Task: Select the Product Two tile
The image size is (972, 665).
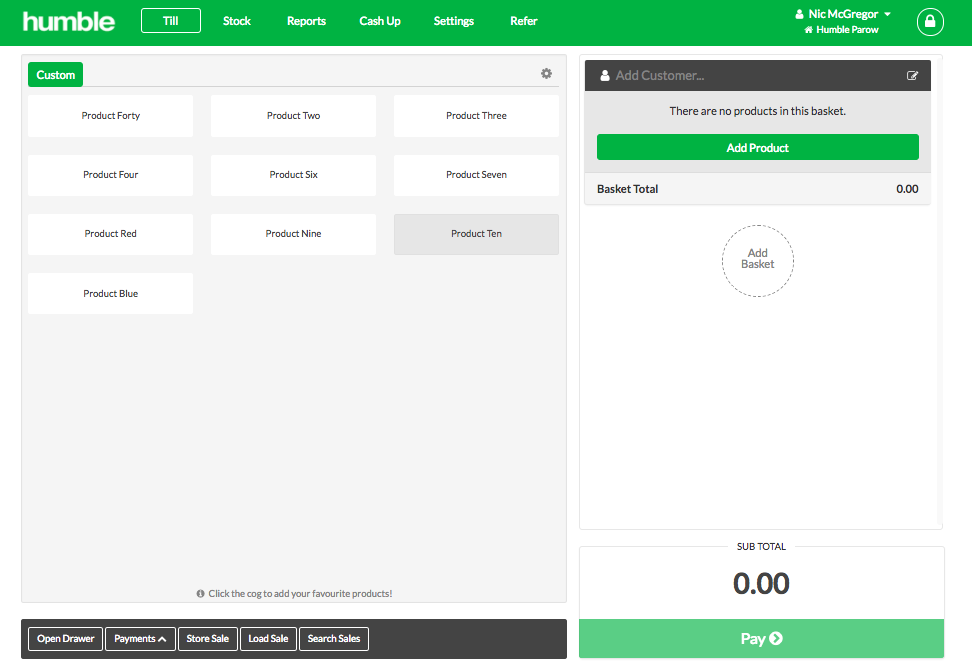Action: pyautogui.click(x=293, y=116)
